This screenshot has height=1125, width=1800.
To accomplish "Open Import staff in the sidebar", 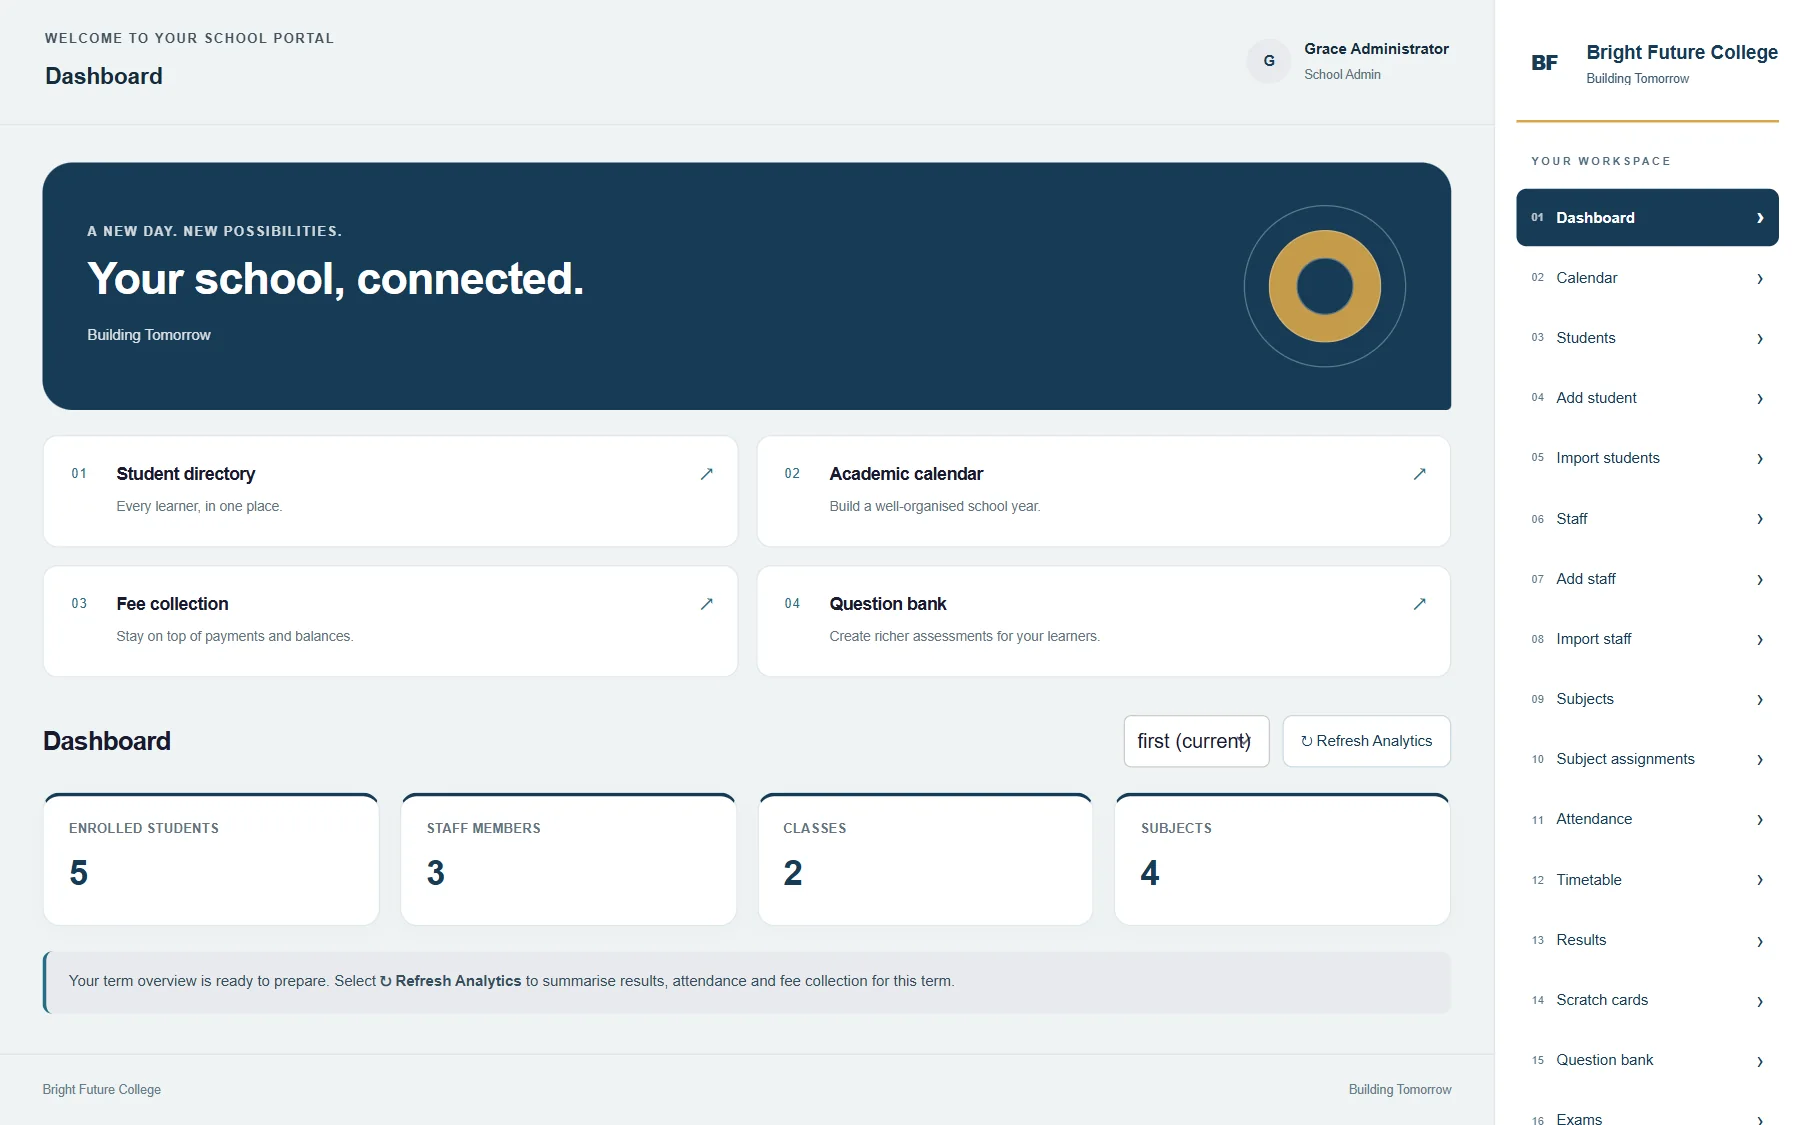I will pyautogui.click(x=1647, y=639).
